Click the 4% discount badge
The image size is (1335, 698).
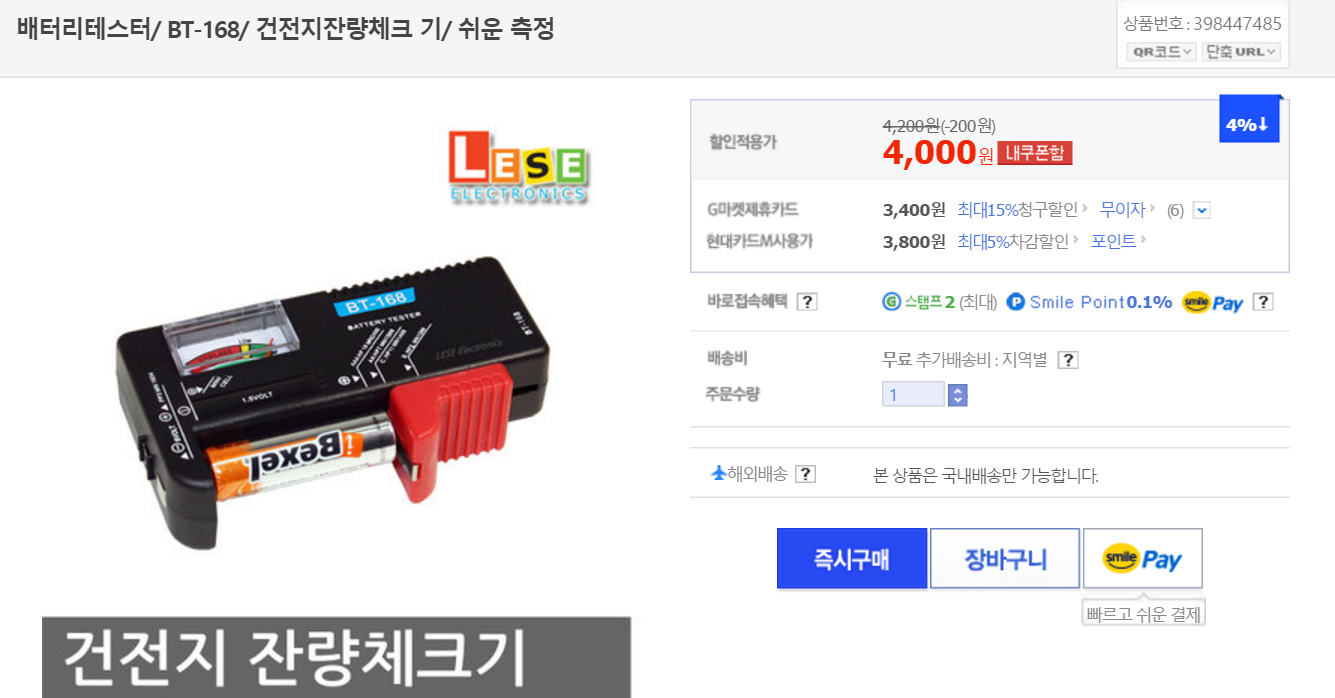pyautogui.click(x=1249, y=120)
